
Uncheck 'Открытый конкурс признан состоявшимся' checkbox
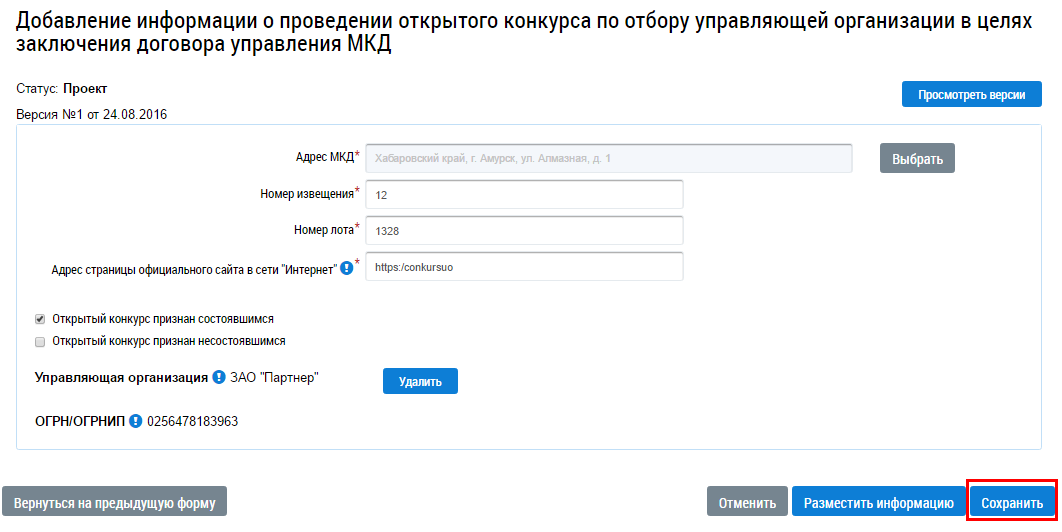pos(40,319)
